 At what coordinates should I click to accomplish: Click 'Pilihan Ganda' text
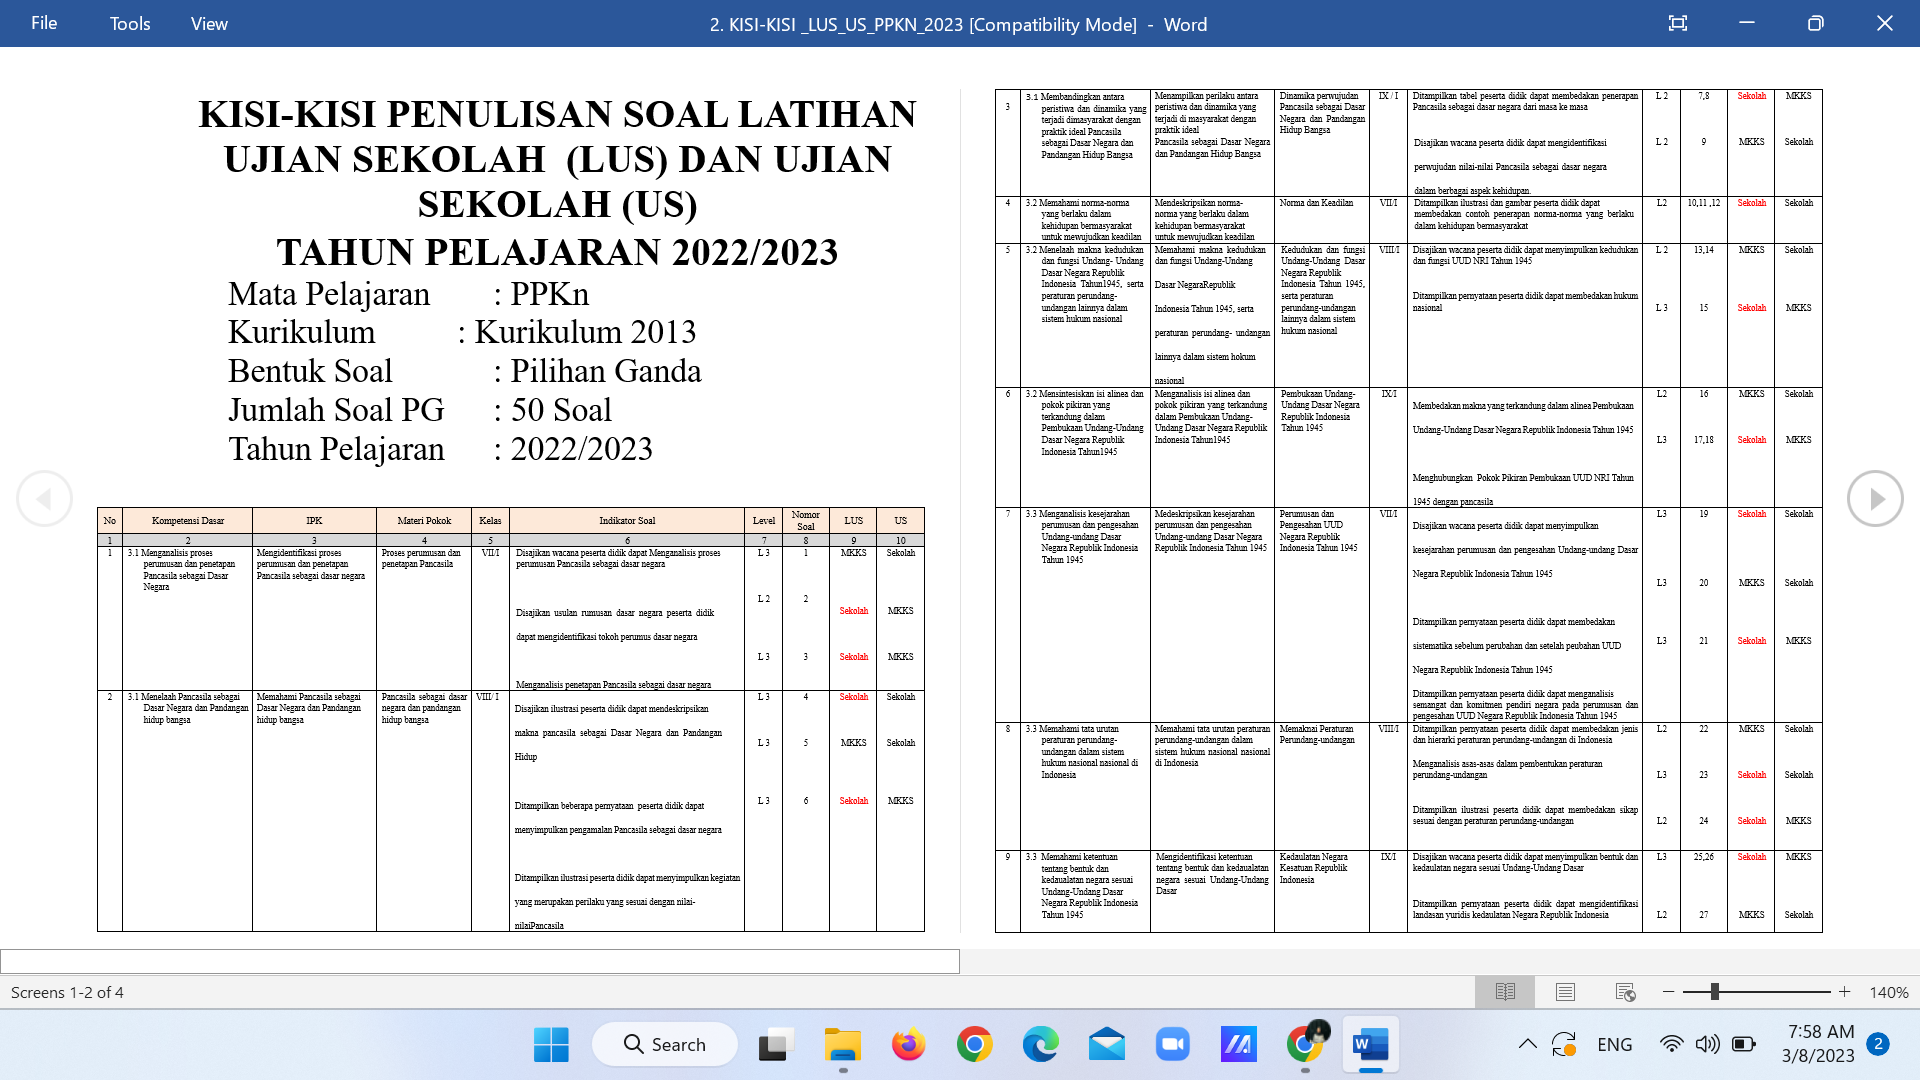pyautogui.click(x=606, y=371)
